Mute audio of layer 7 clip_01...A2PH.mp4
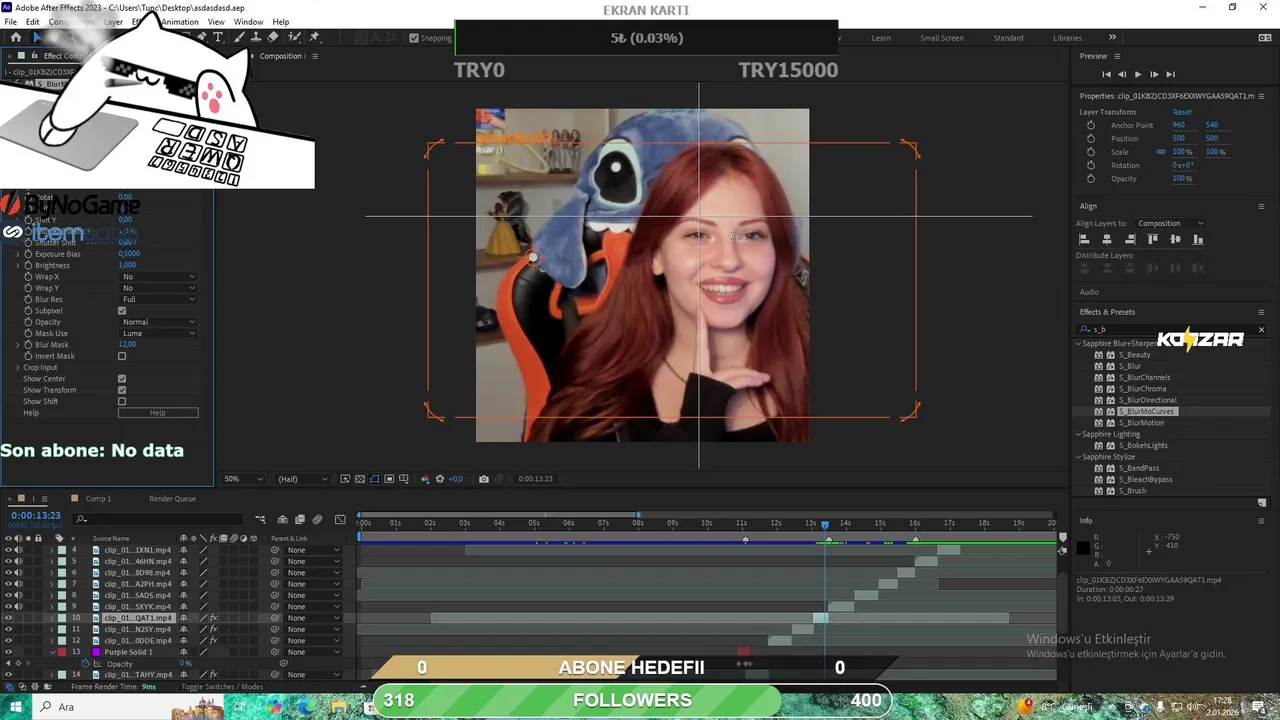This screenshot has height=720, width=1280. pyautogui.click(x=19, y=584)
